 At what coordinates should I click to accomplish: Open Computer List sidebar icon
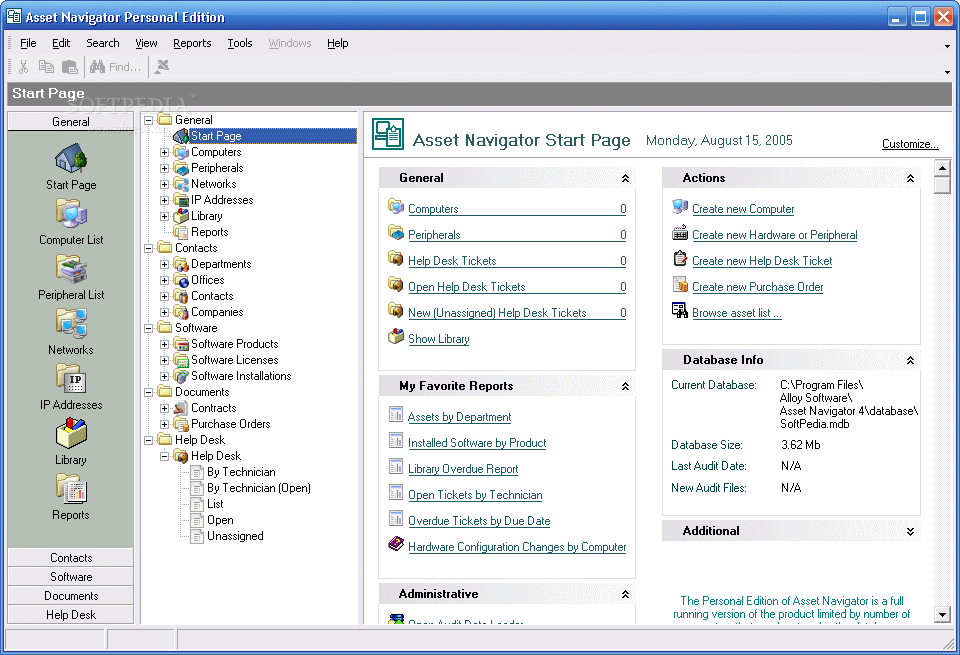pyautogui.click(x=71, y=214)
